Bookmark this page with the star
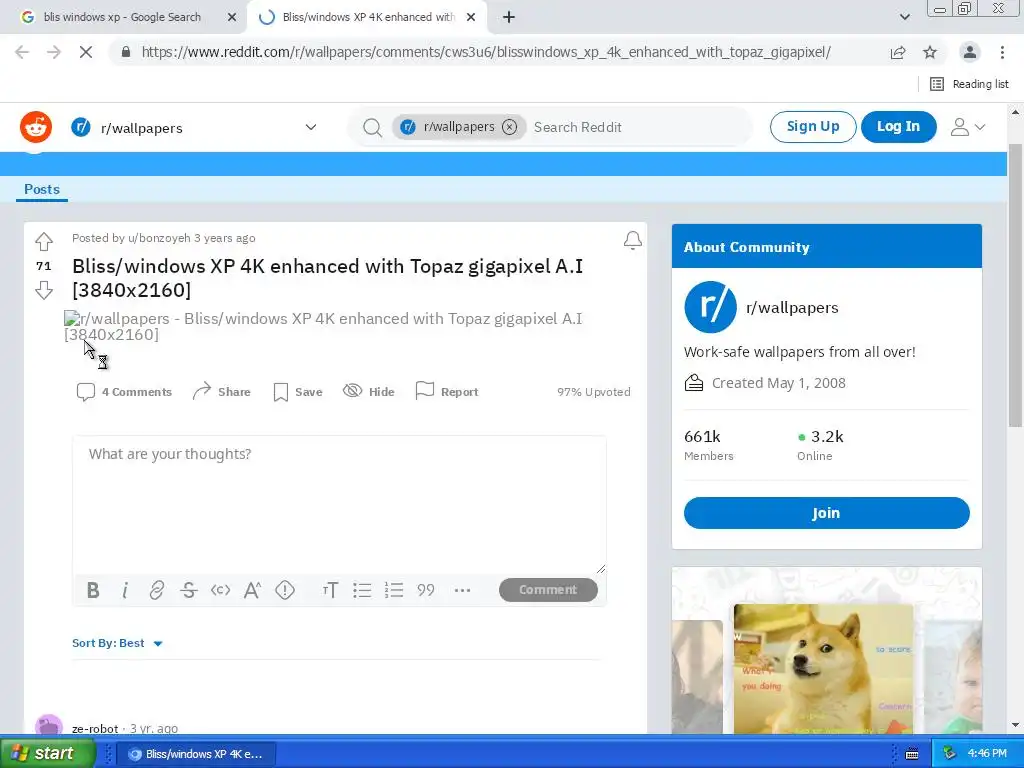Image resolution: width=1024 pixels, height=768 pixels. [930, 52]
